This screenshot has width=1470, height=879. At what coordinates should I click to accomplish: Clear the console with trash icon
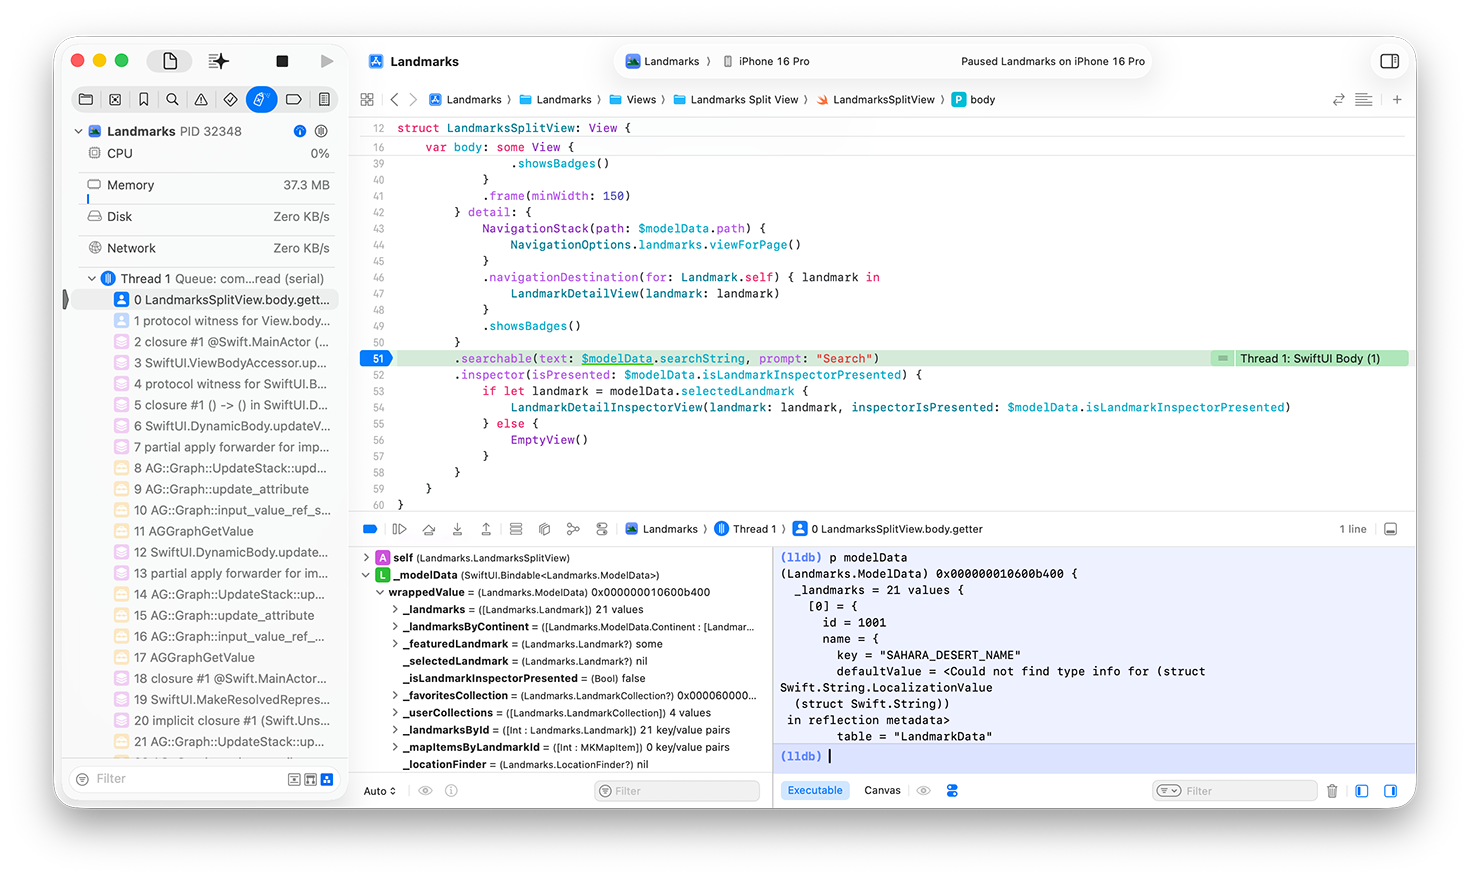click(1332, 791)
